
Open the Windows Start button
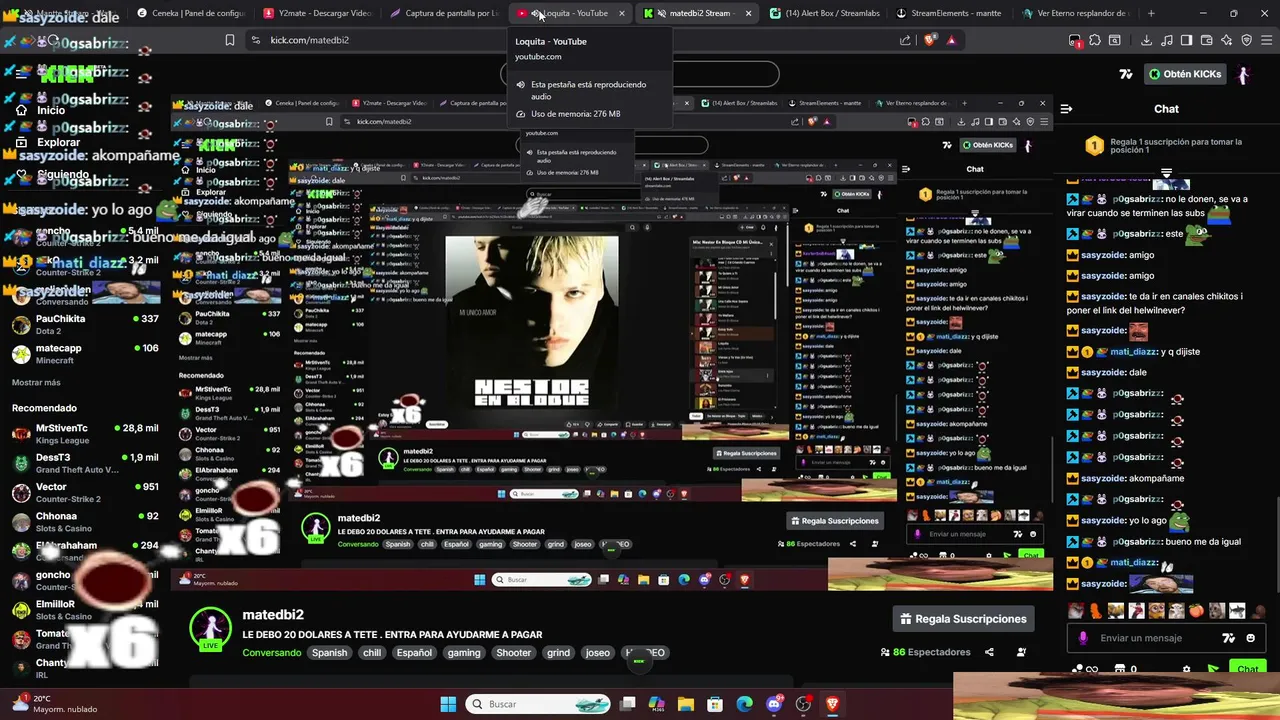tap(448, 704)
